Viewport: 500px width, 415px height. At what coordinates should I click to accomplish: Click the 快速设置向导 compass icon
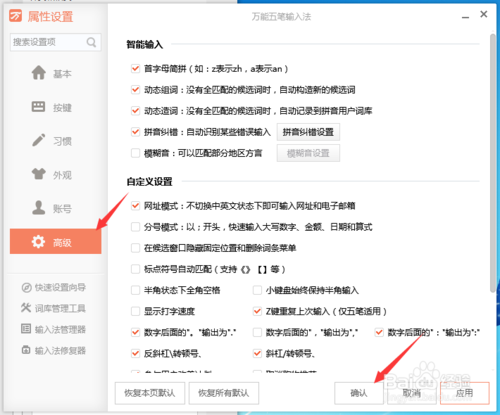pyautogui.click(x=26, y=287)
